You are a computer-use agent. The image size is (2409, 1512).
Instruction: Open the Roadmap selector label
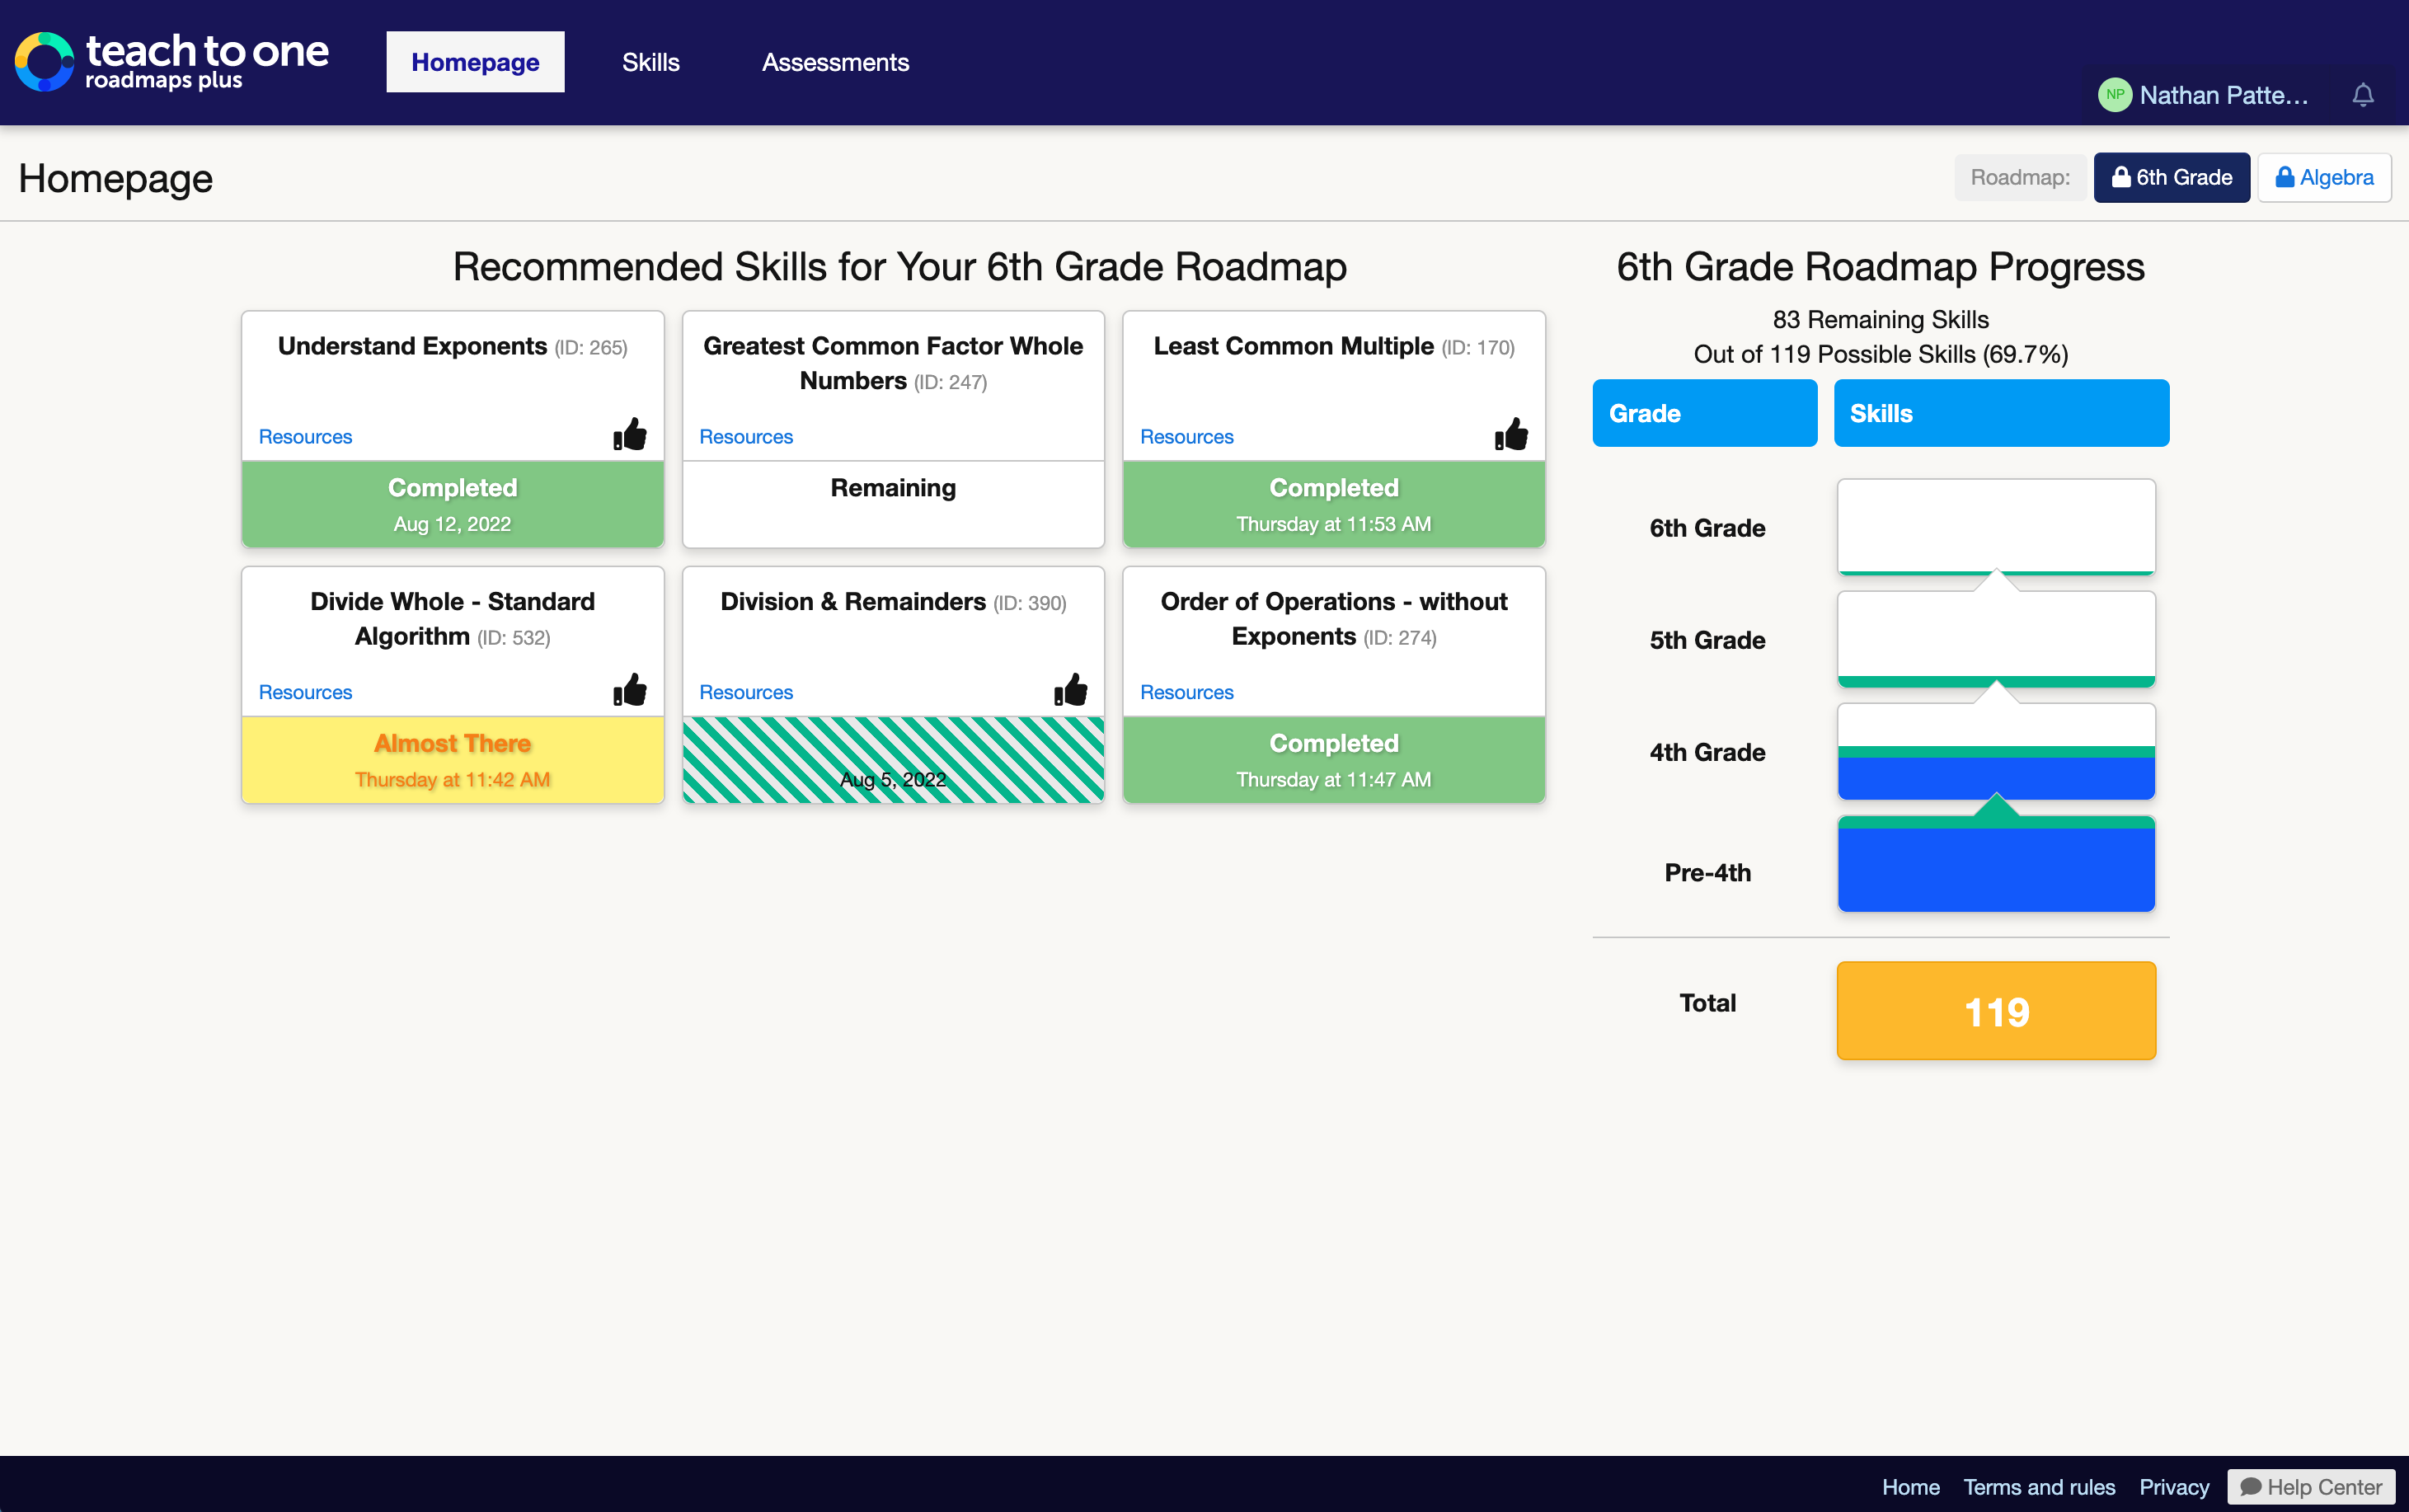point(2019,177)
